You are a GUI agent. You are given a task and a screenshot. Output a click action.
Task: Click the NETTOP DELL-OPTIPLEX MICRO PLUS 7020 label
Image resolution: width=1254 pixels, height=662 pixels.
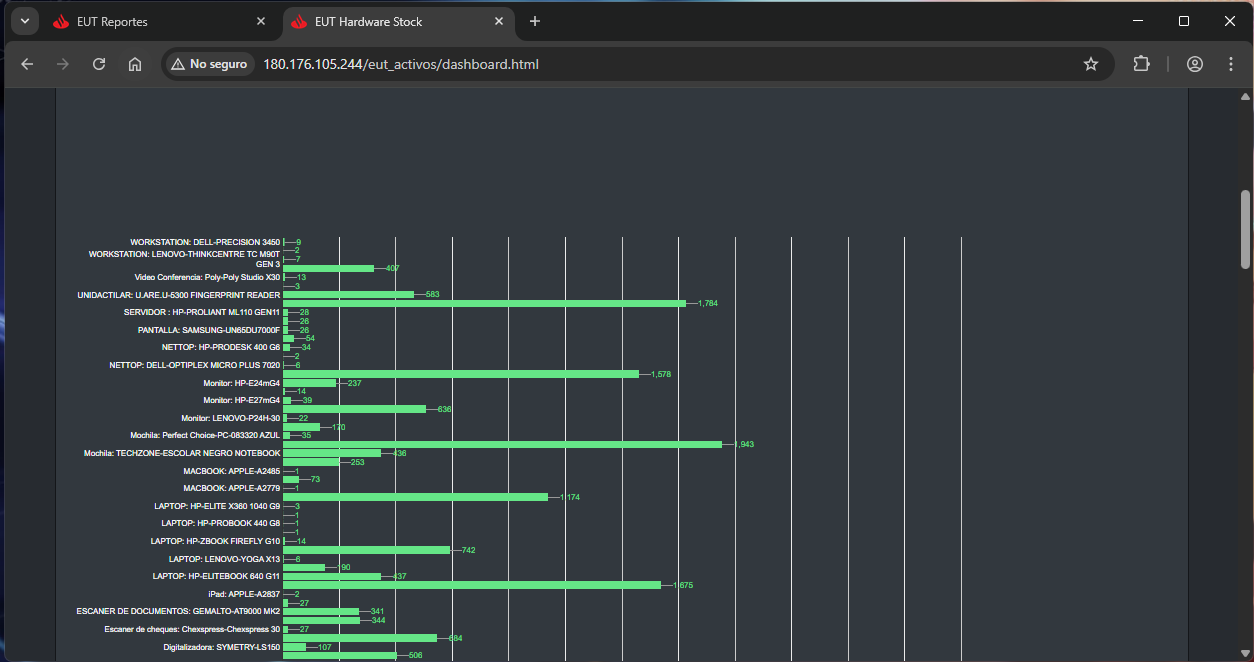pos(194,365)
